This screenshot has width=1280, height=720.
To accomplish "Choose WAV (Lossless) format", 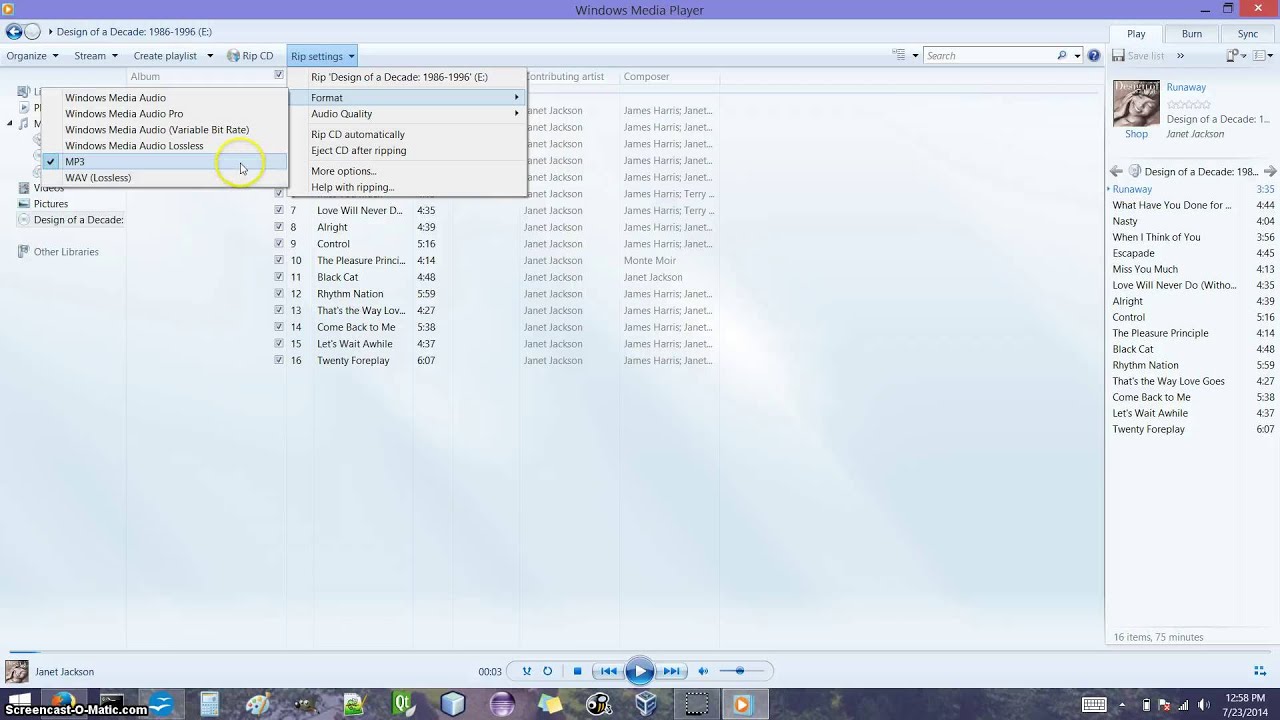I will tap(164, 178).
